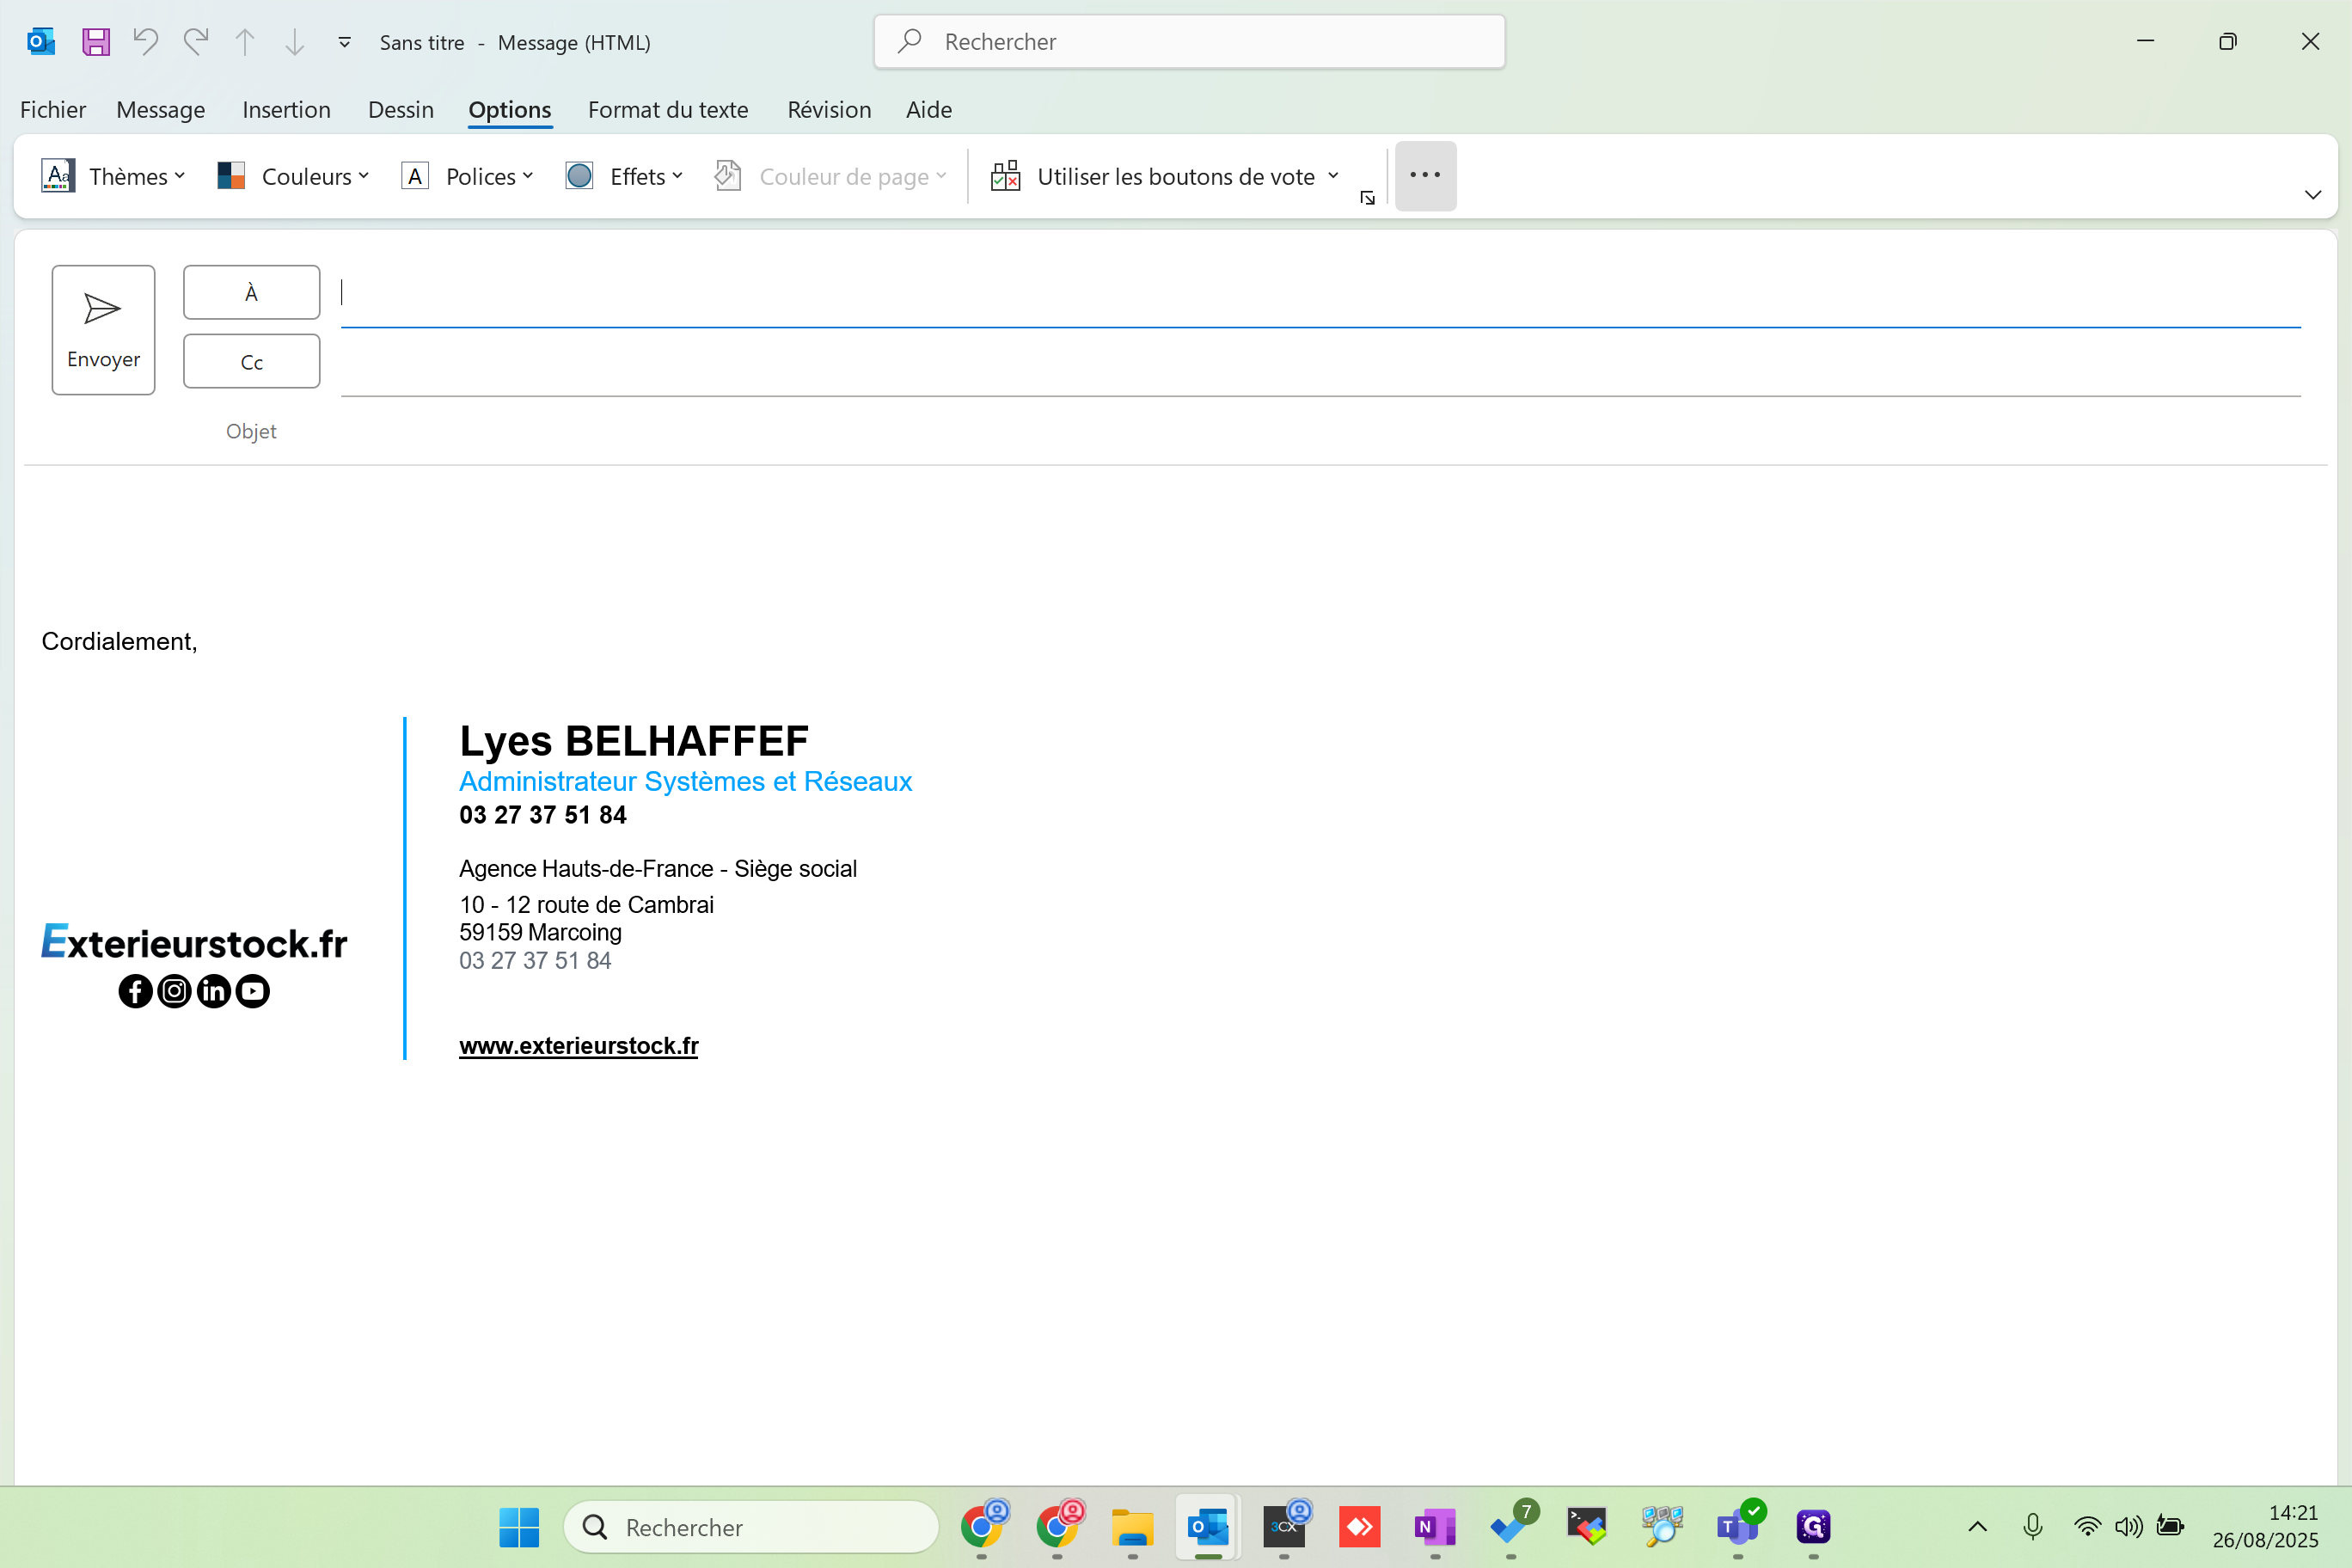Switch to the Insertion tab
2352x1568 pixels.
(286, 109)
